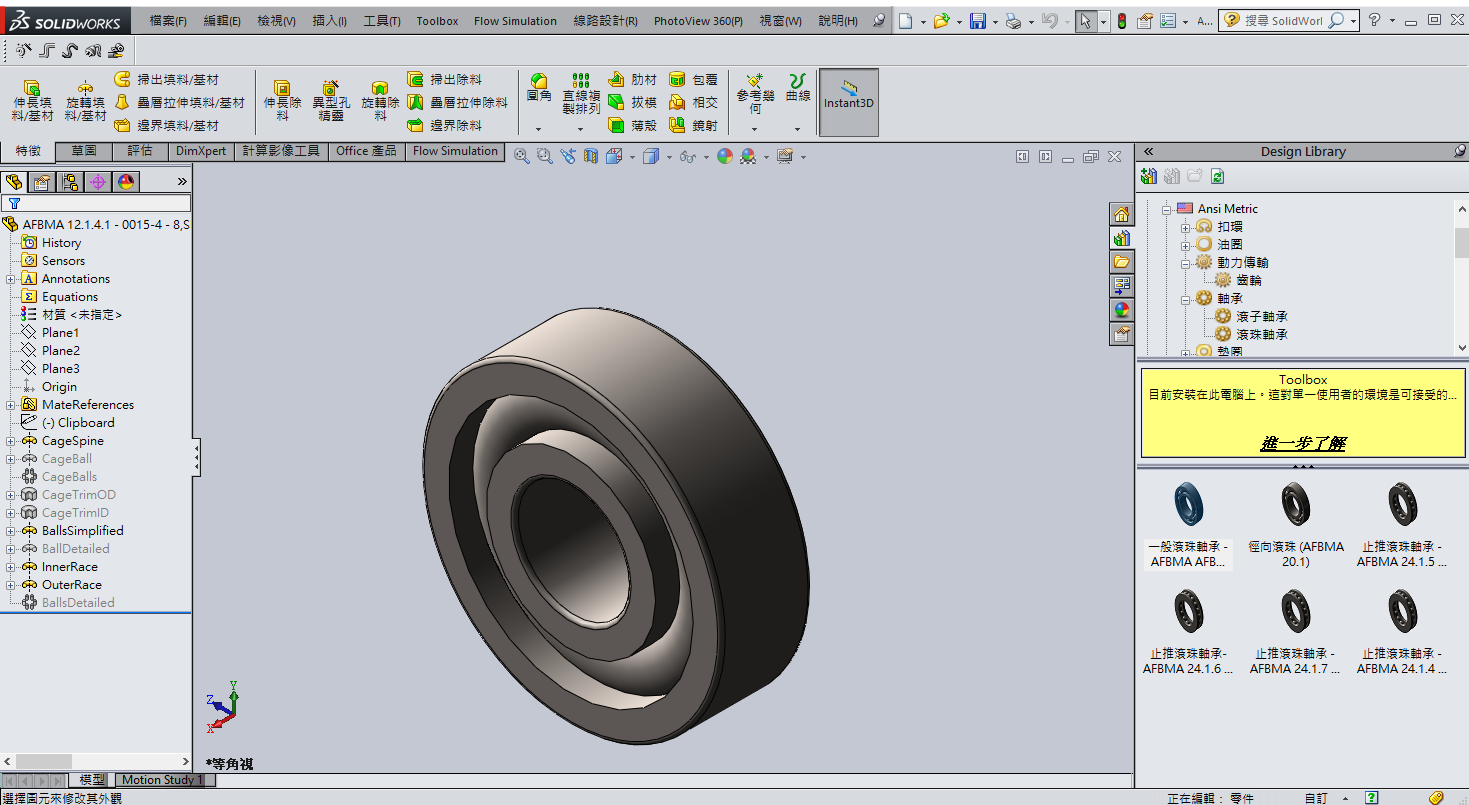Select the 圓角 fillet tool
The height and width of the screenshot is (805, 1469).
coord(539,89)
